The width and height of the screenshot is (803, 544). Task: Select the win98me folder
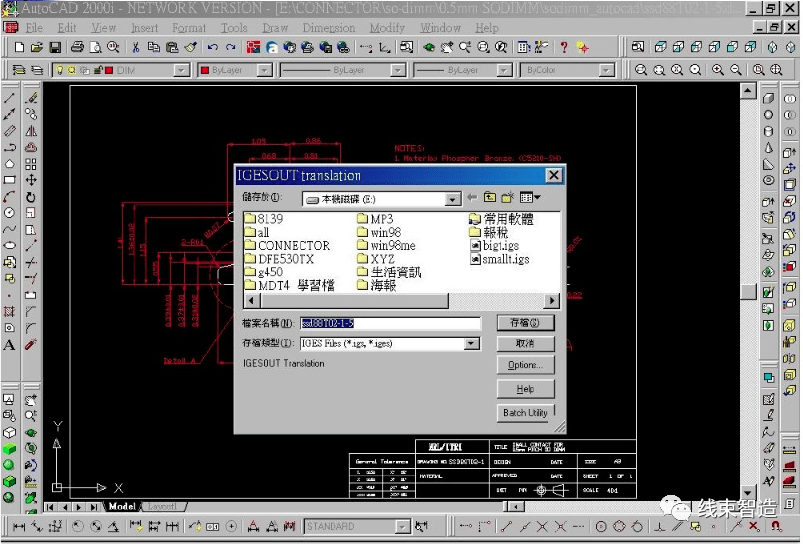click(386, 245)
